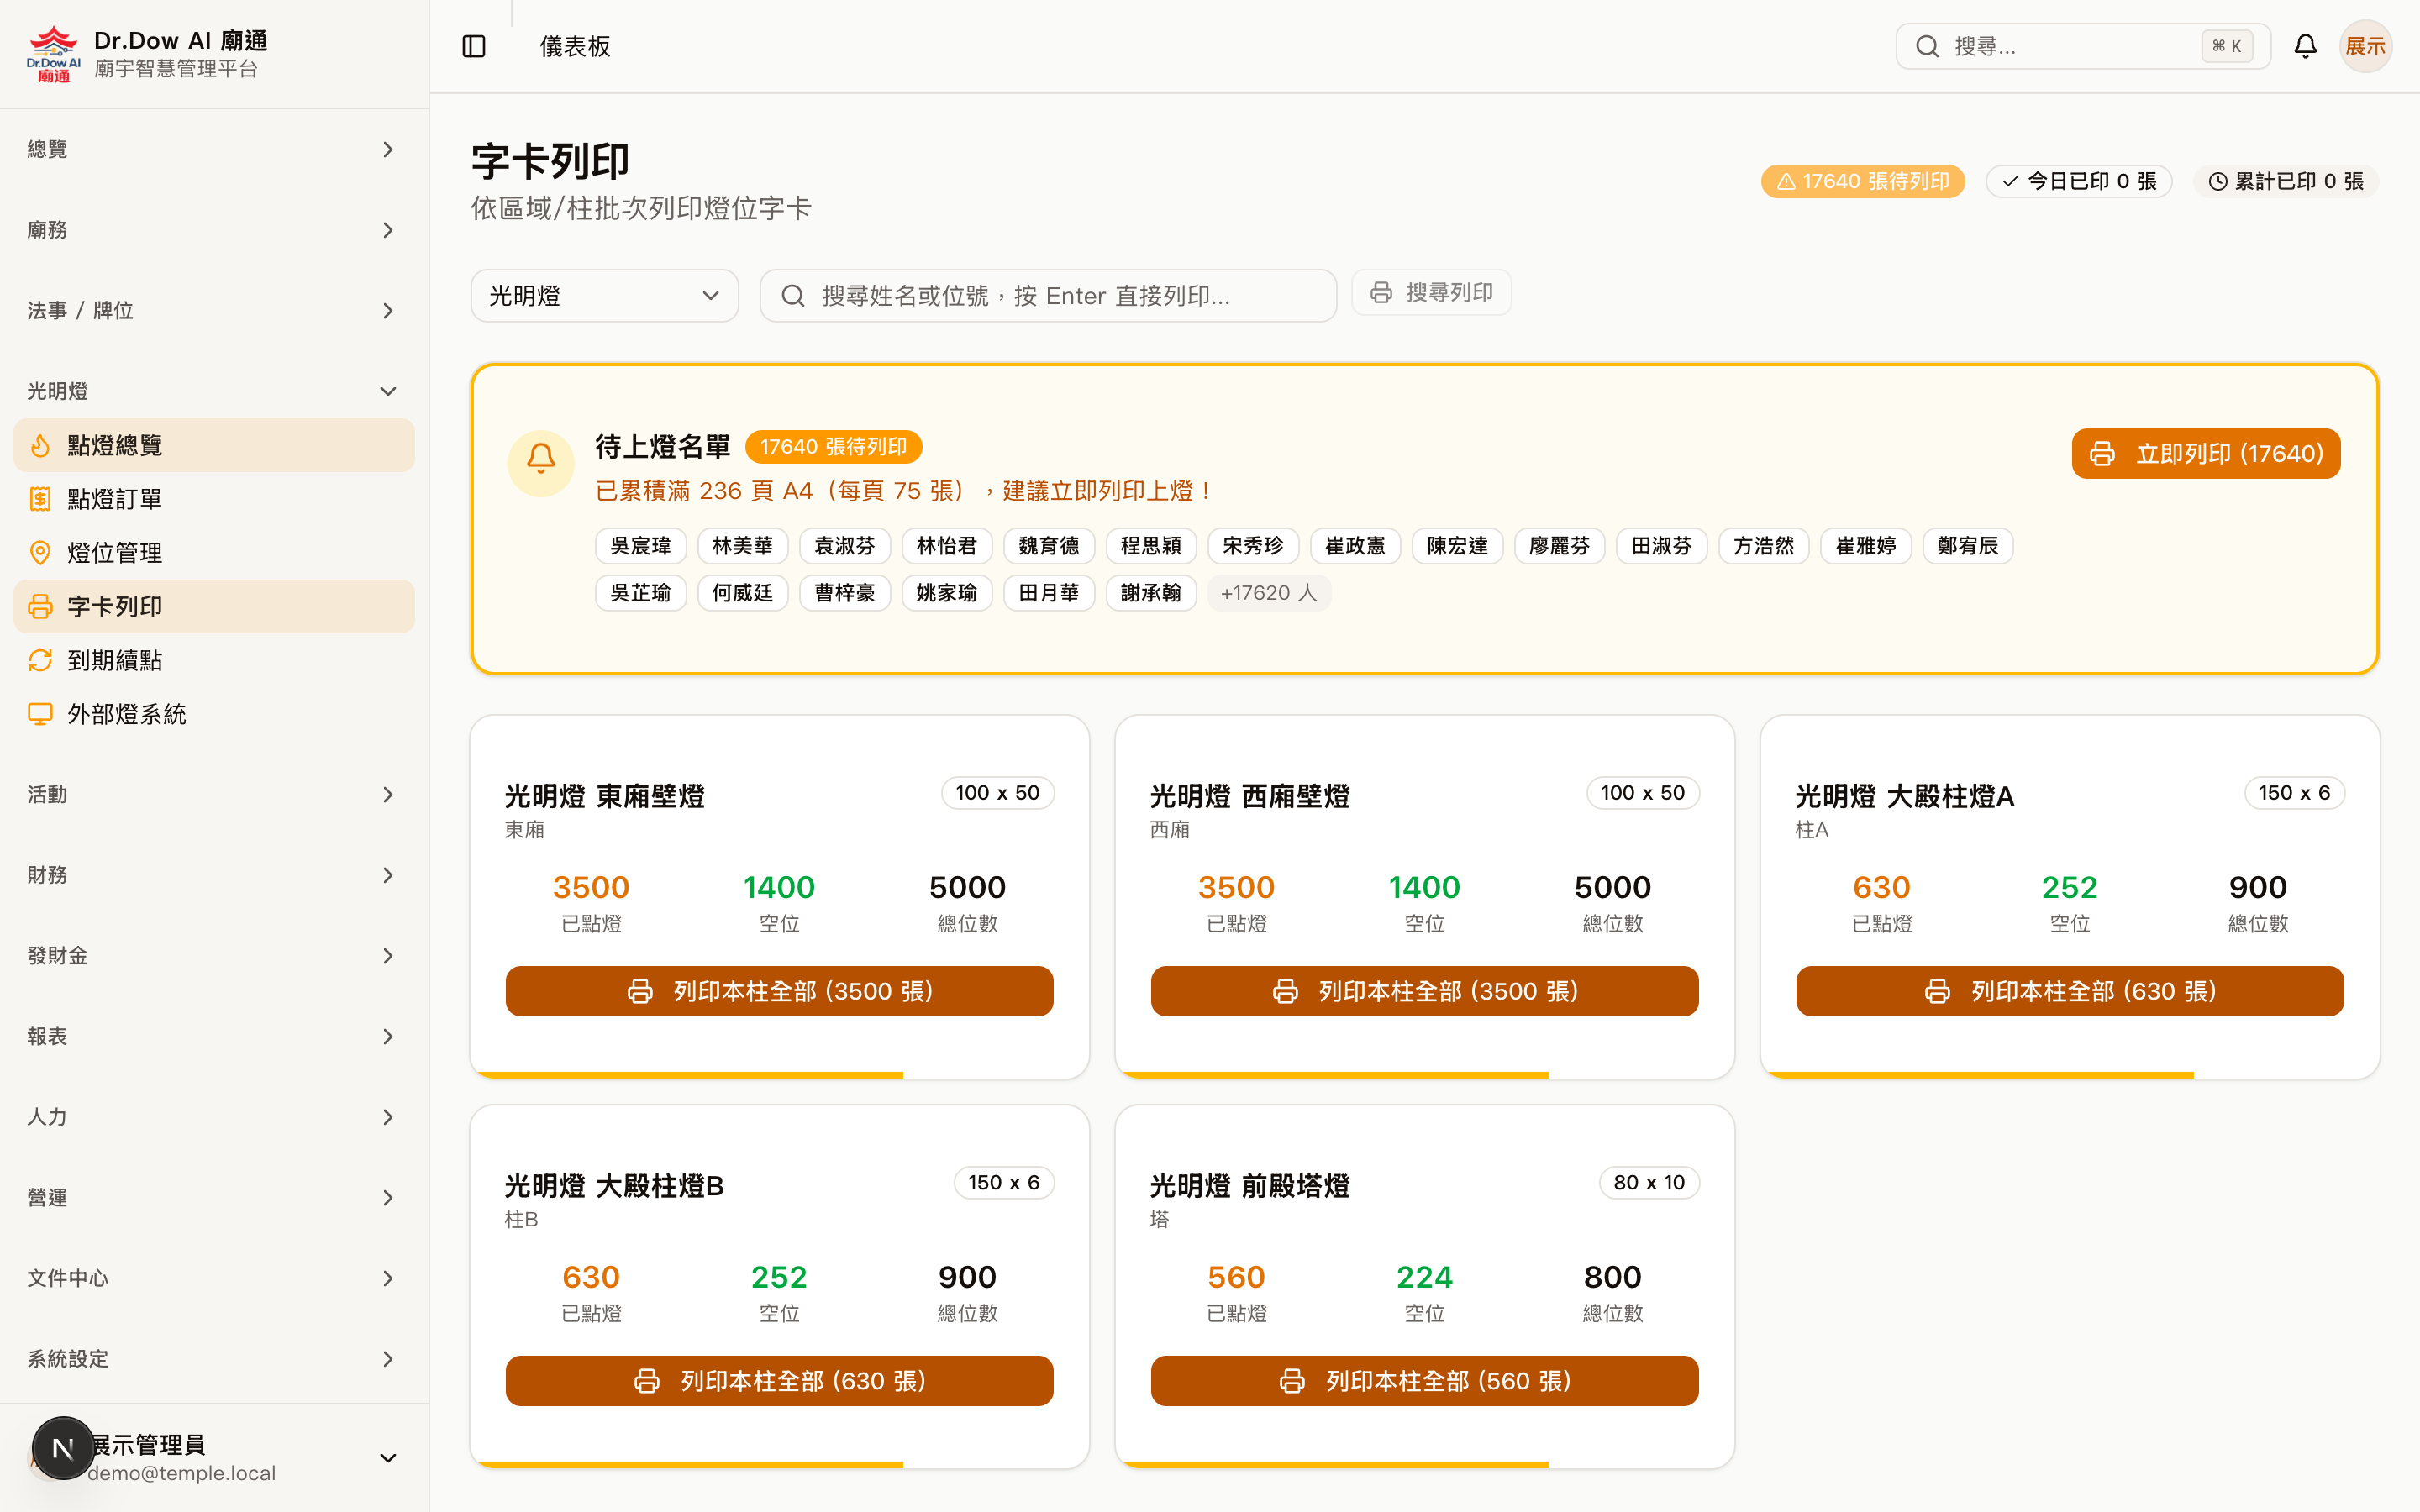2420x1512 pixels.
Task: Print all 東廂壁燈 cards (3500 張)
Action: pos(779,991)
